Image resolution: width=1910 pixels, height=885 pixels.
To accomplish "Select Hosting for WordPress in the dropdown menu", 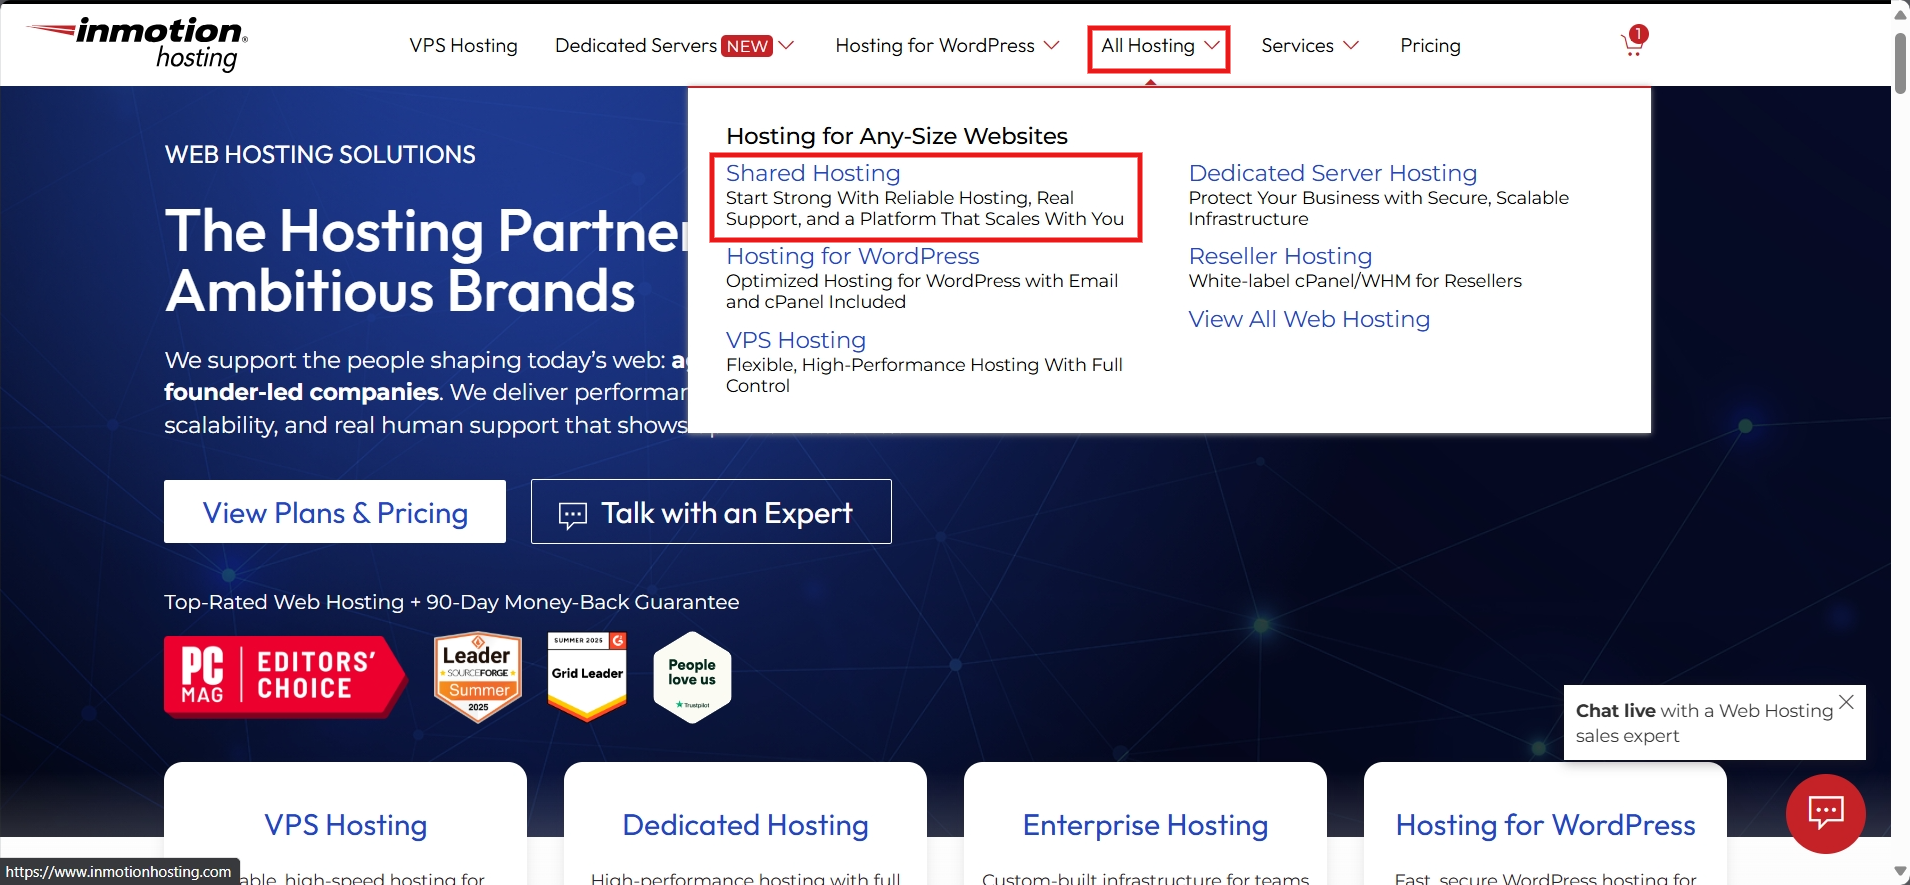I will 852,256.
